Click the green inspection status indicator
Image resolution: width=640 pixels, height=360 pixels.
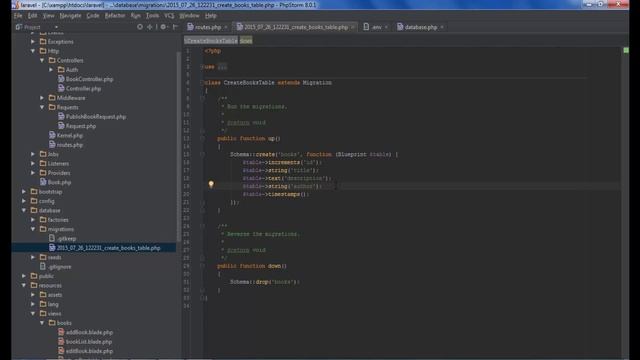coord(626,50)
